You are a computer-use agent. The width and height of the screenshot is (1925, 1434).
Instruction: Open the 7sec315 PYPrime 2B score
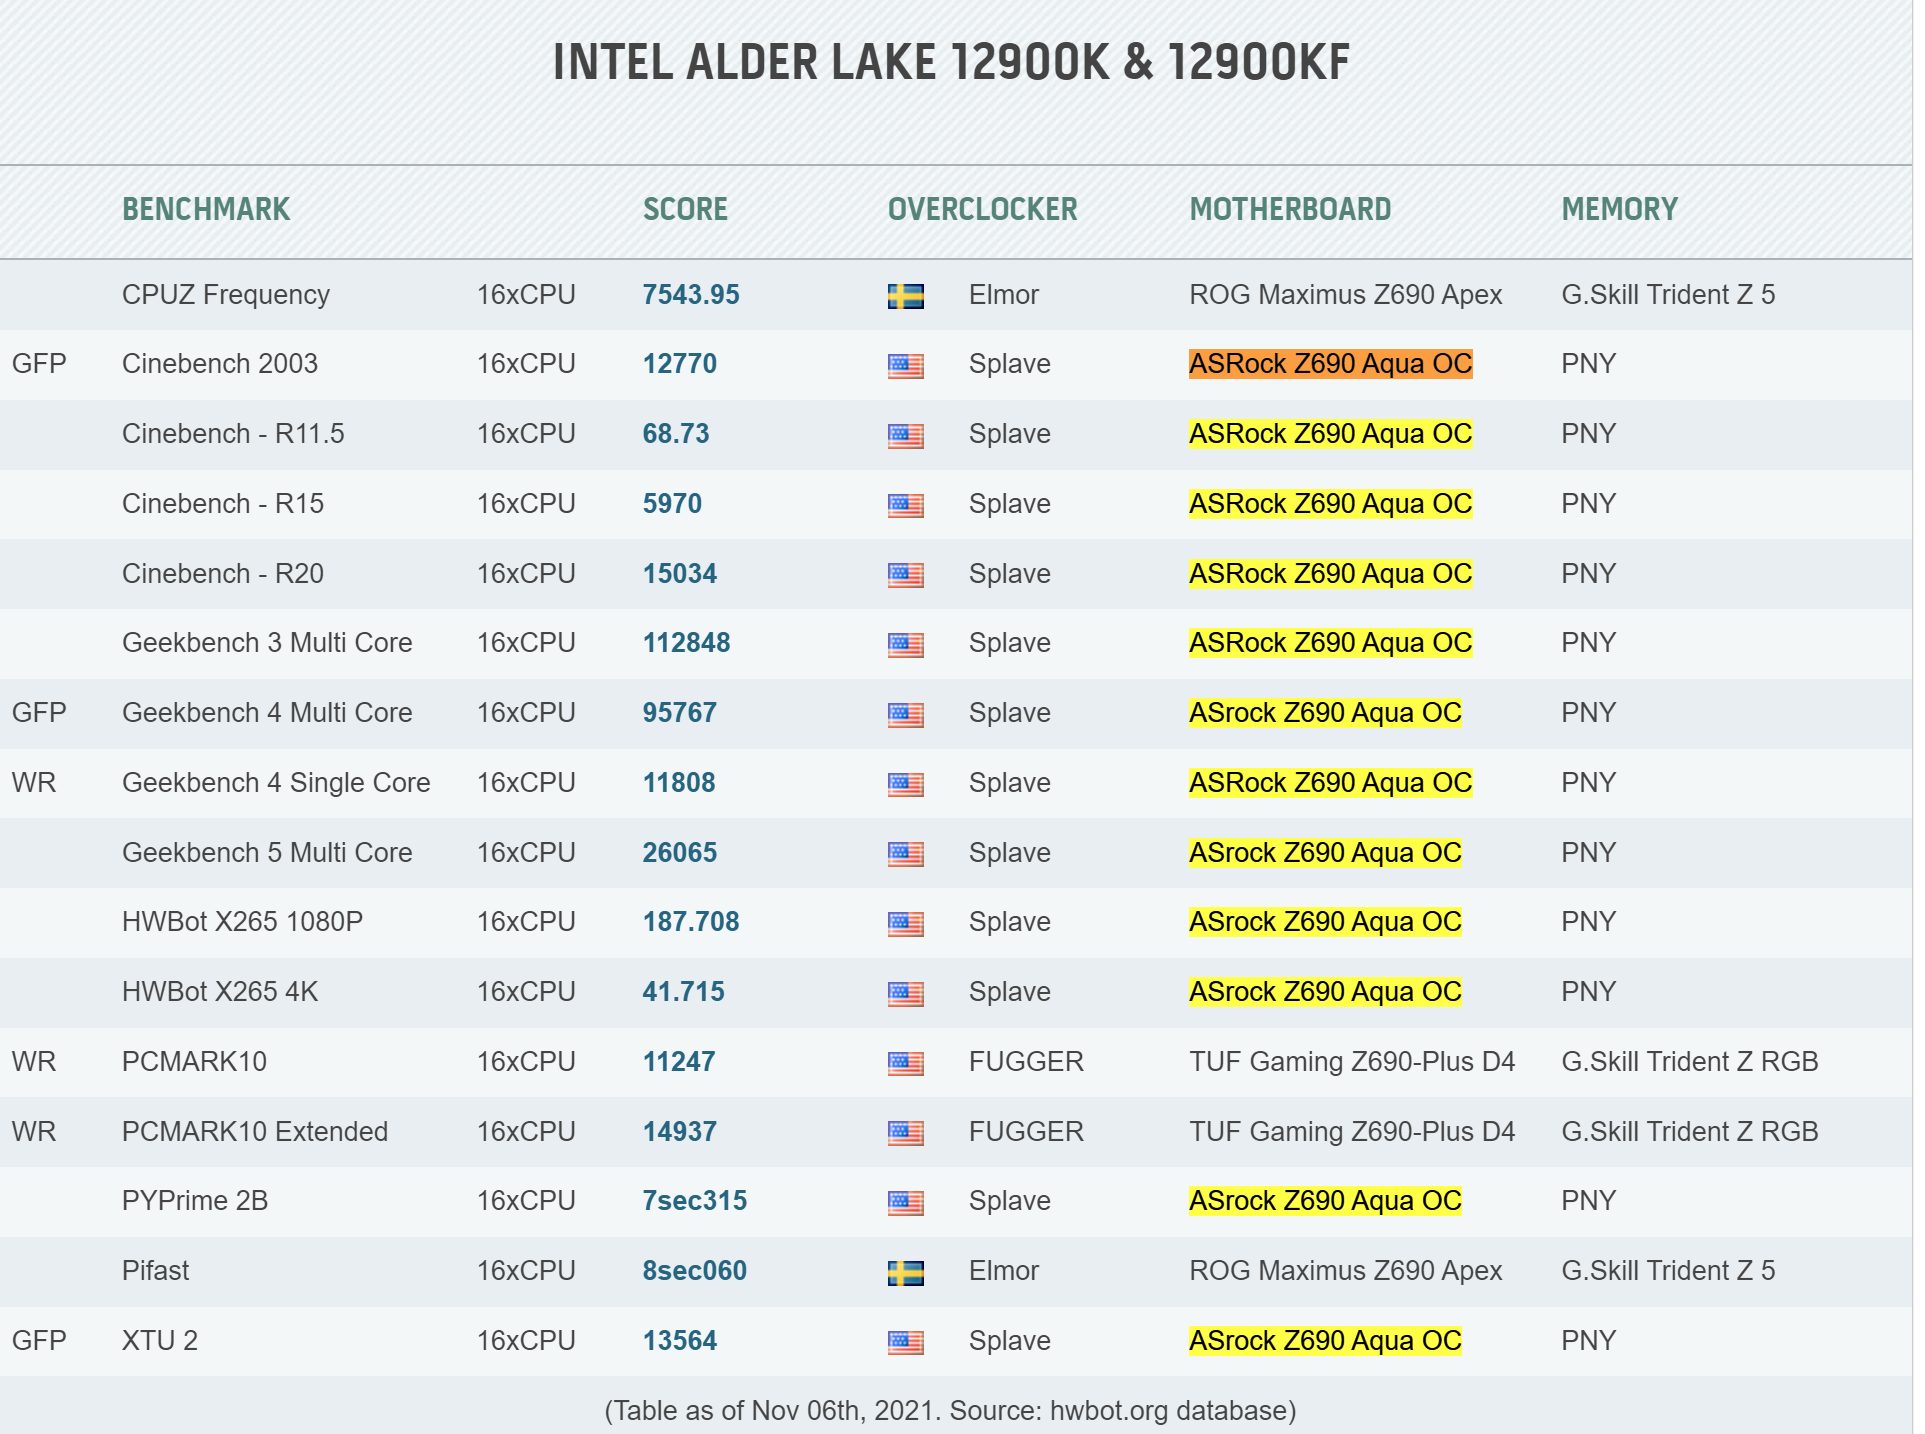pyautogui.click(x=695, y=1201)
